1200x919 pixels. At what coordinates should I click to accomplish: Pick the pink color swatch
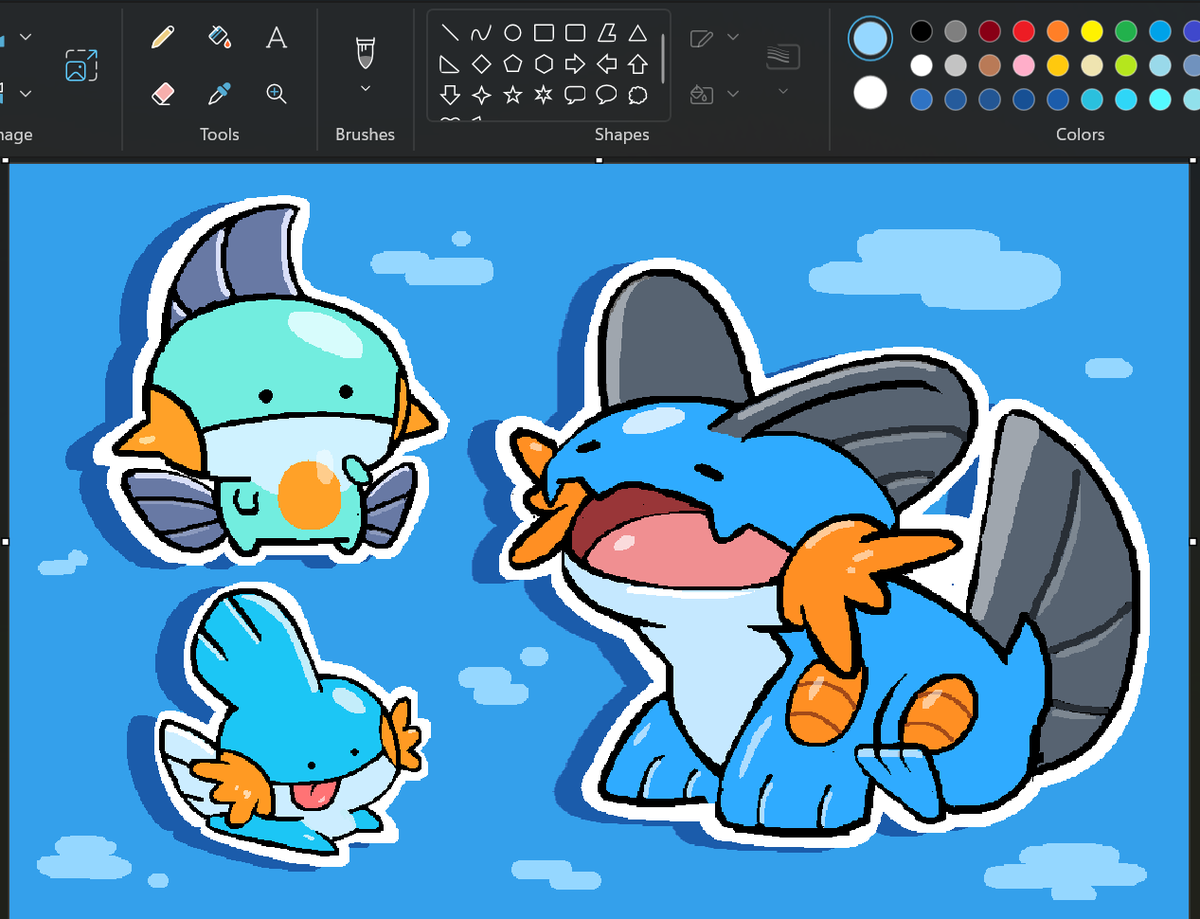click(1023, 66)
